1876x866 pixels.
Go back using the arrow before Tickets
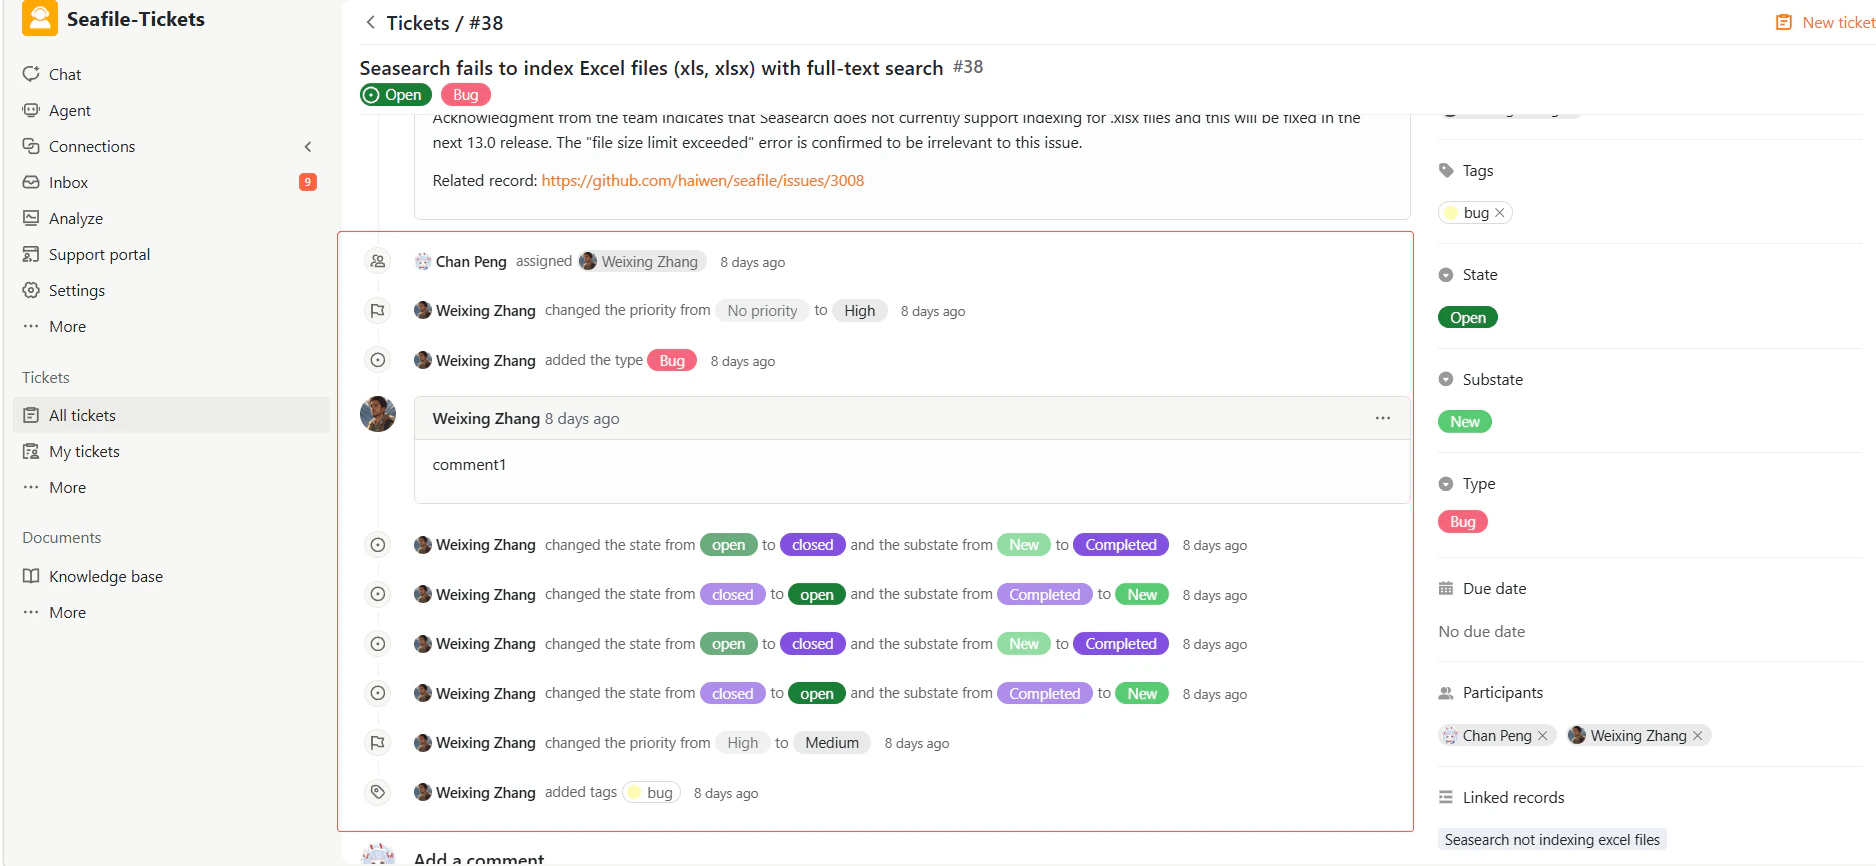370,22
